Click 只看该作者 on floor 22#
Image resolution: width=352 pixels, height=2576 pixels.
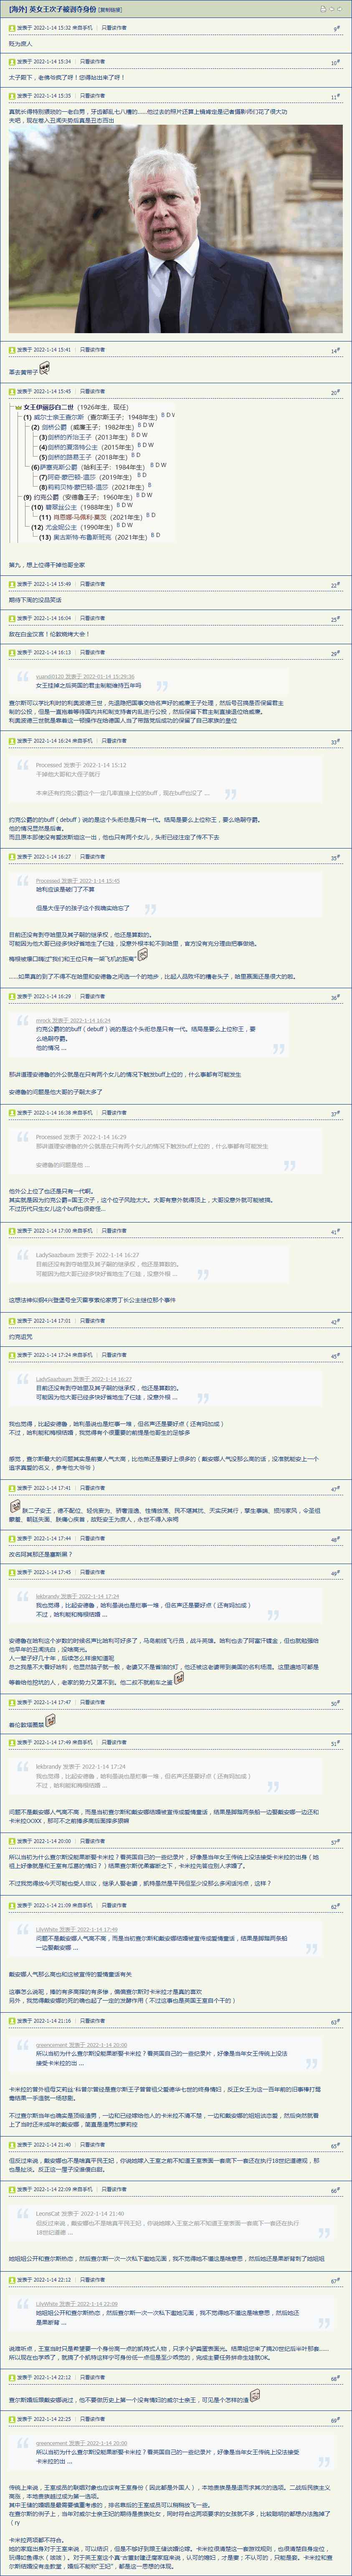coord(92,584)
